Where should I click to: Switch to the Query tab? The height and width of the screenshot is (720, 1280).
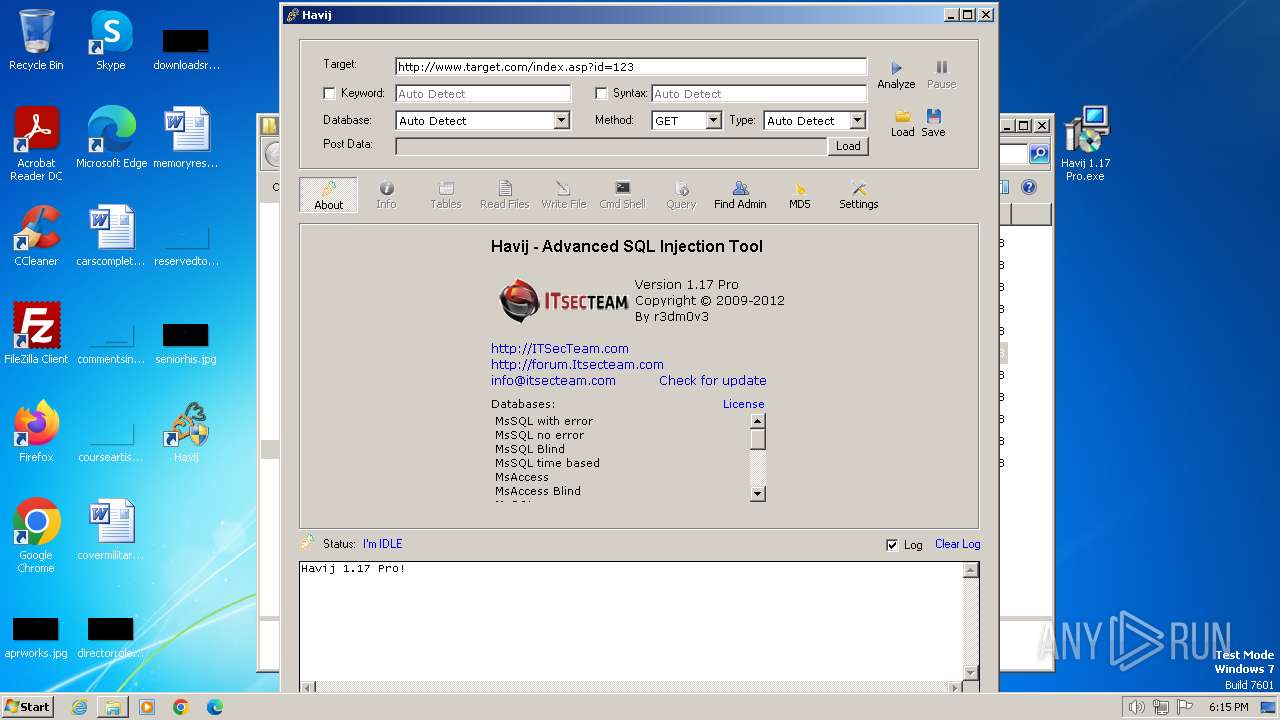pos(681,195)
